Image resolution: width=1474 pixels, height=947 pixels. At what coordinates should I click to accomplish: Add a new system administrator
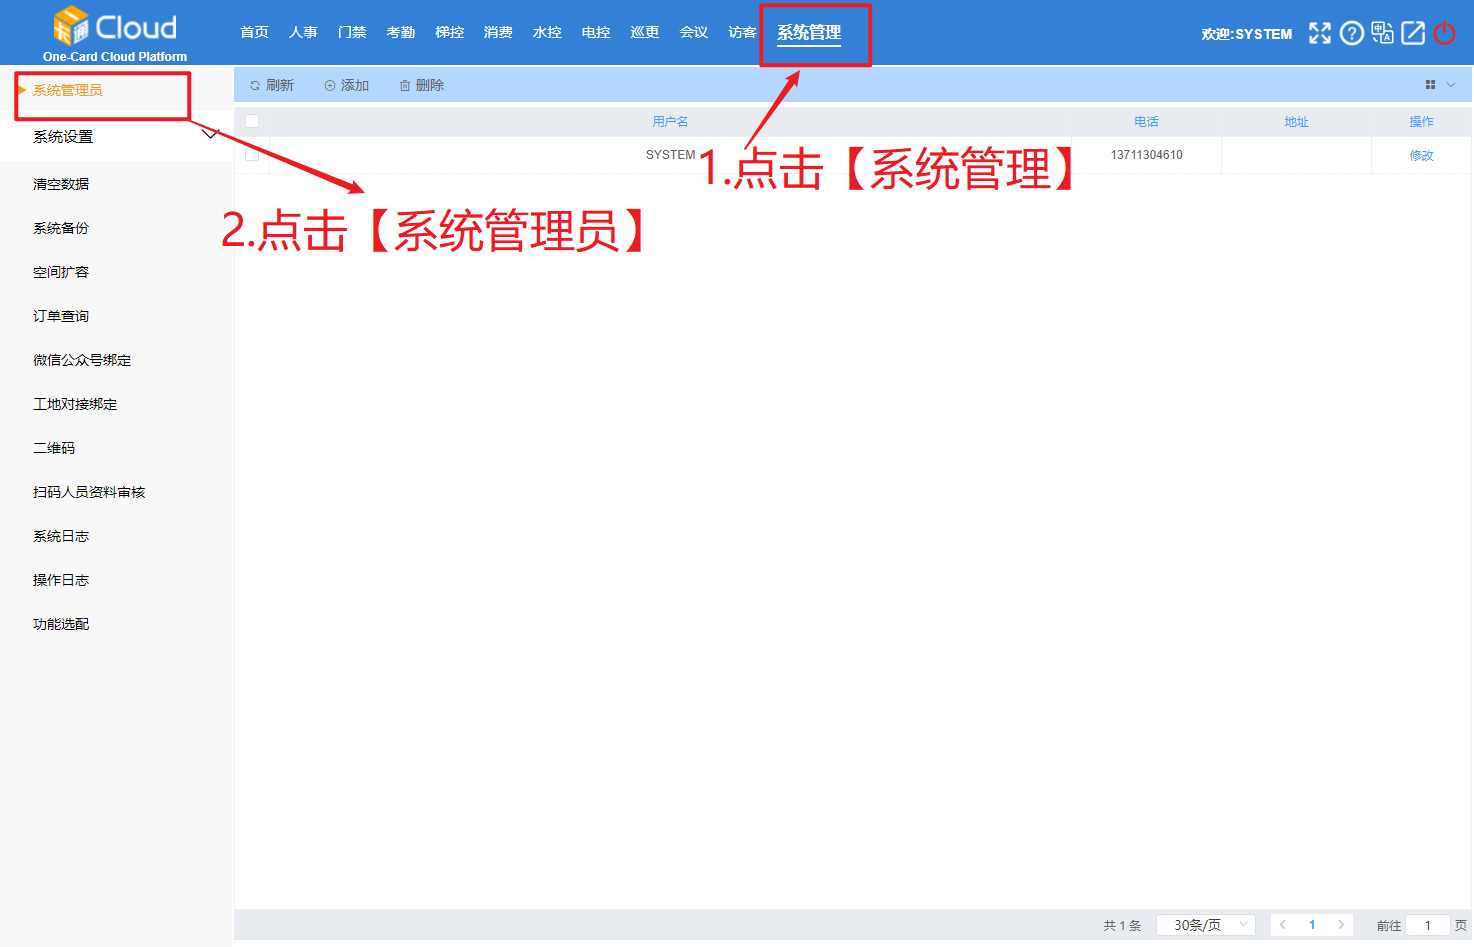346,85
